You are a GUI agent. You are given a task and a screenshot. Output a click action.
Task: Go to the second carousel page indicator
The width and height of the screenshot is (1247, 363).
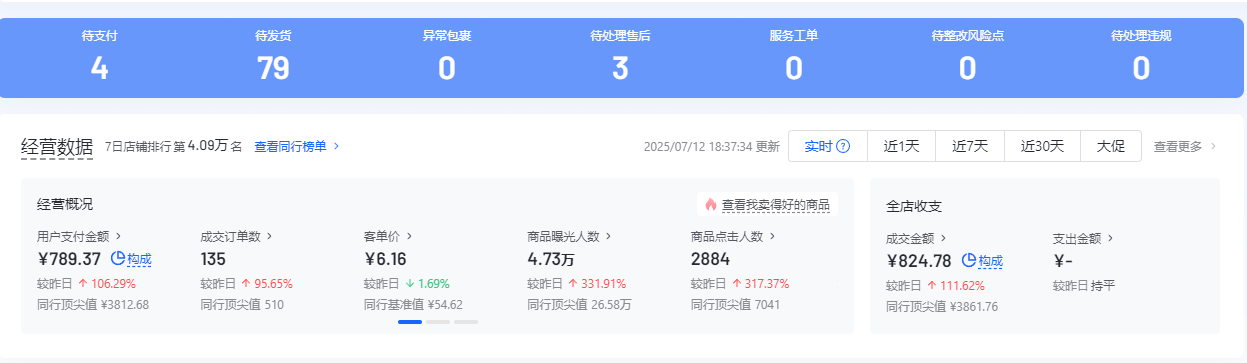pyautogui.click(x=438, y=322)
